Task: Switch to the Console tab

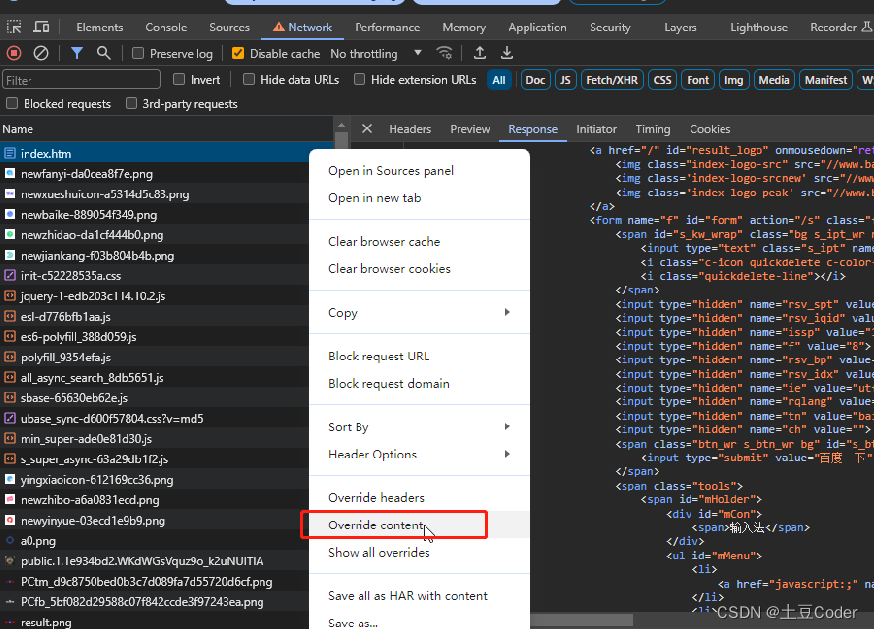Action: click(166, 27)
